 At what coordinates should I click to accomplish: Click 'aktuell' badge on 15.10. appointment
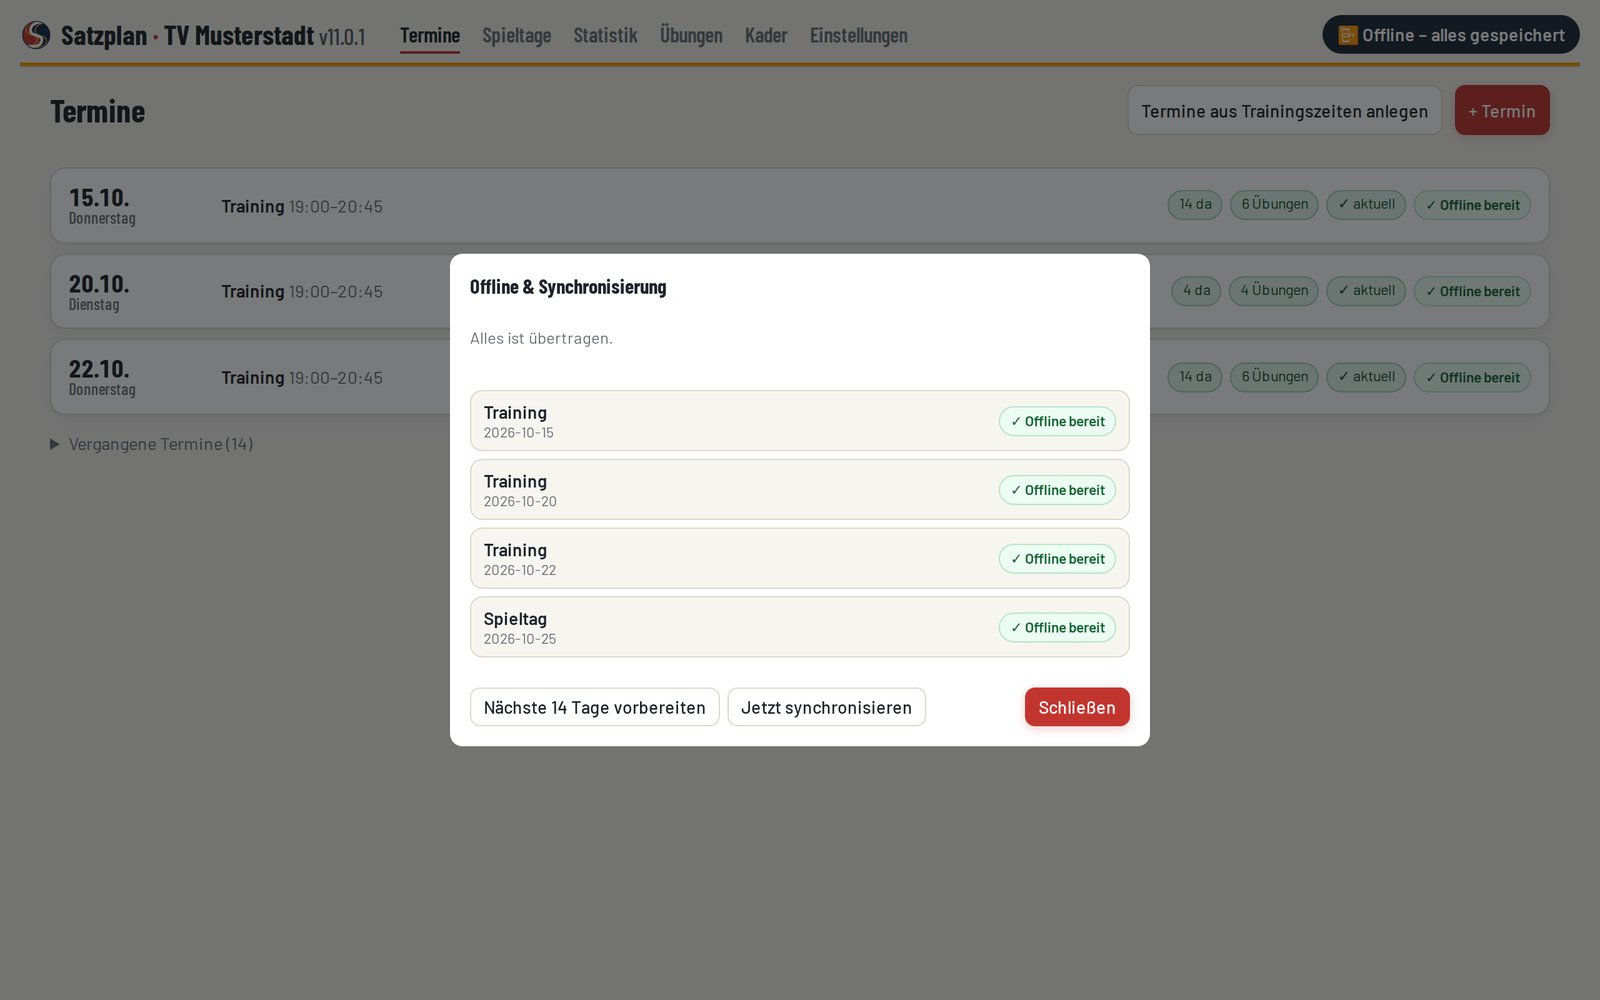click(x=1366, y=204)
